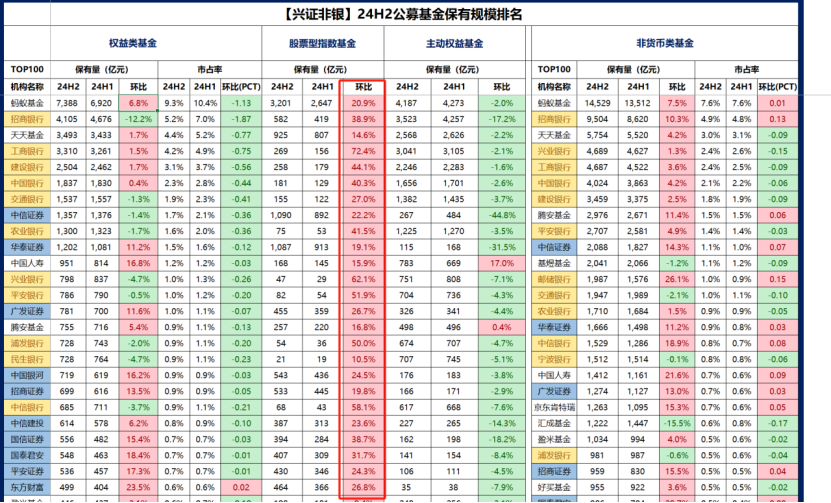831x503 pixels.
Task: Select 招商银行 equity holdings 24H1 value 4,676
Action: click(101, 119)
